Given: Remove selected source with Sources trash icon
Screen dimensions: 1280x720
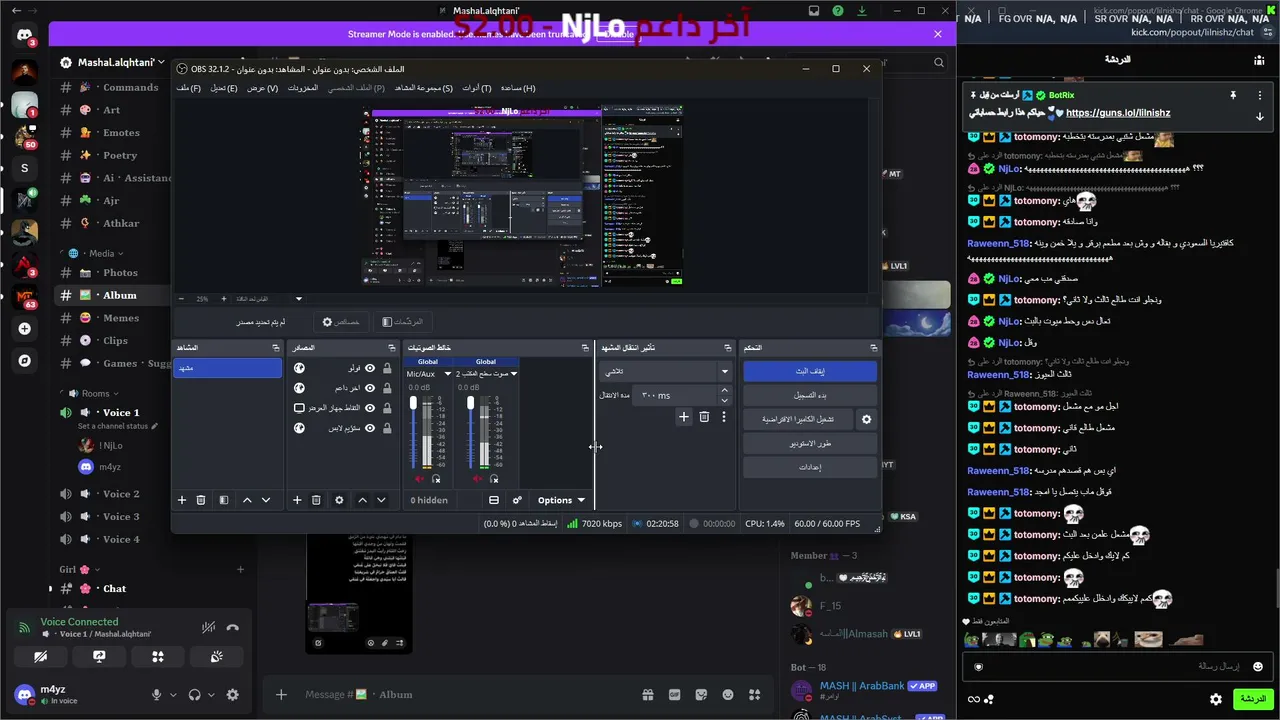Looking at the screenshot, I should point(316,500).
